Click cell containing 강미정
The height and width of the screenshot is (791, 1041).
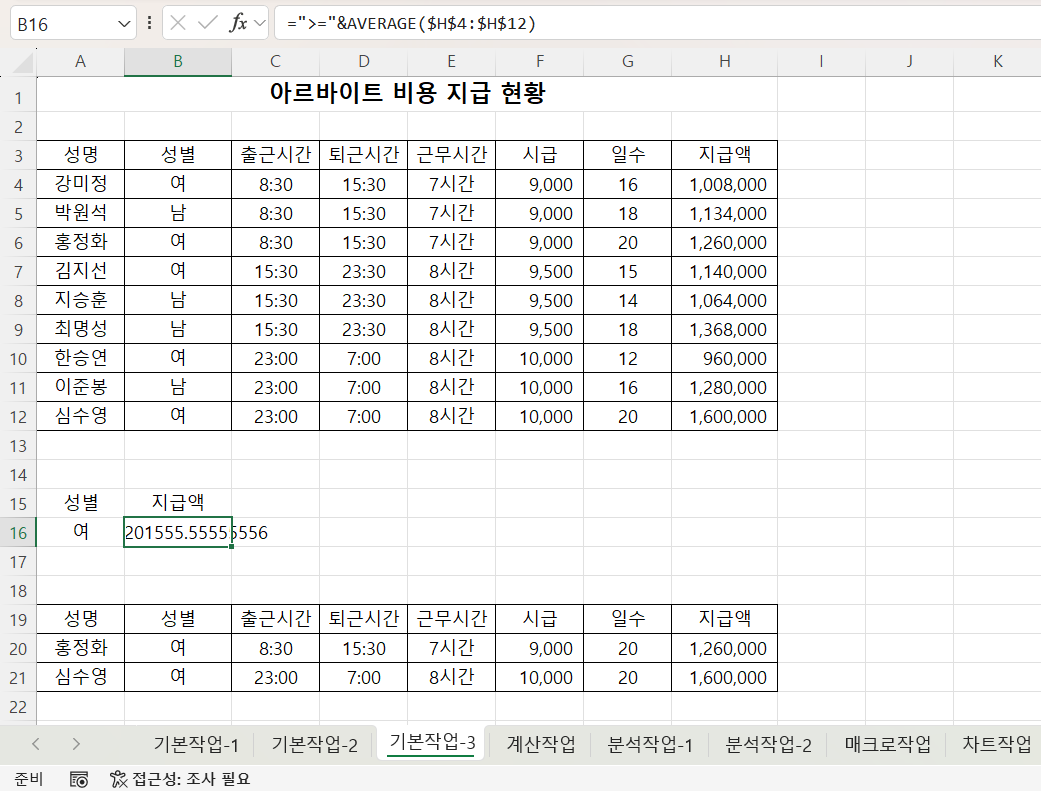80,184
